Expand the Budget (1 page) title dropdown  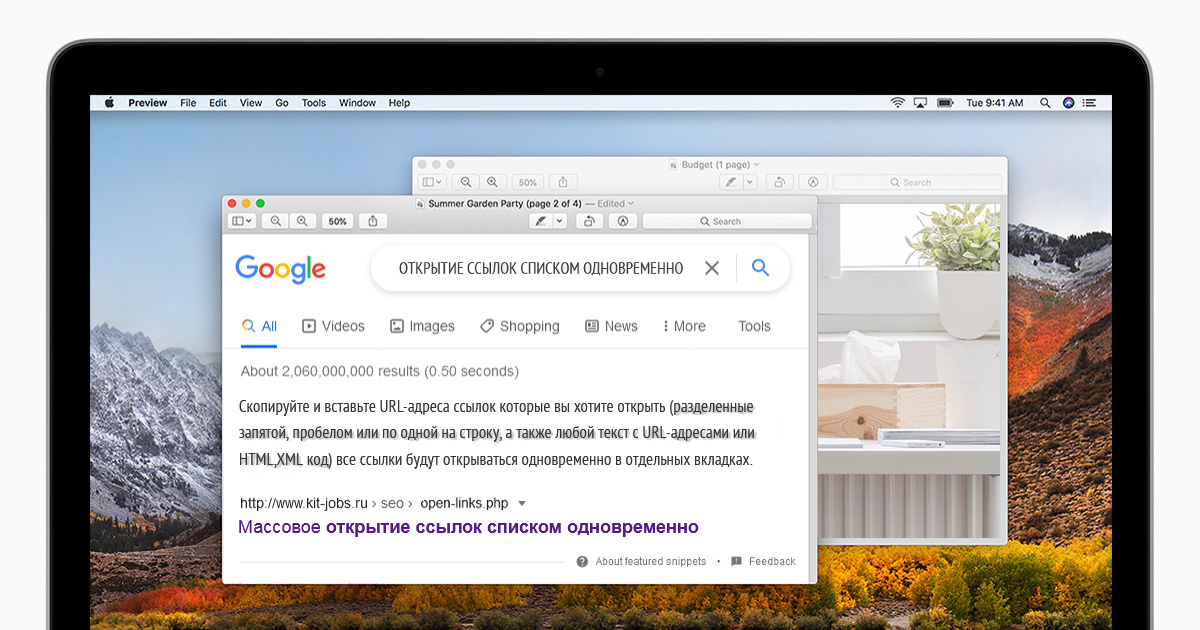(756, 164)
